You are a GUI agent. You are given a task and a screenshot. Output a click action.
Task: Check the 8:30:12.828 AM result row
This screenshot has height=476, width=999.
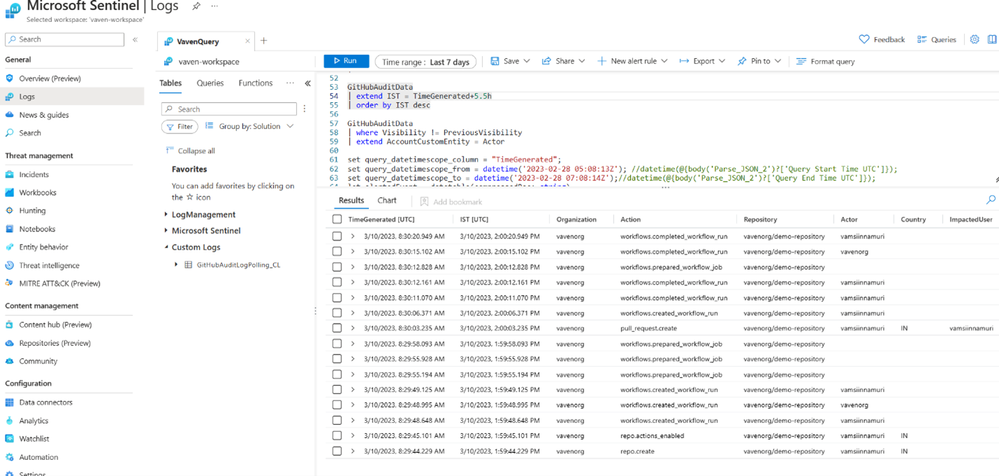(336, 266)
